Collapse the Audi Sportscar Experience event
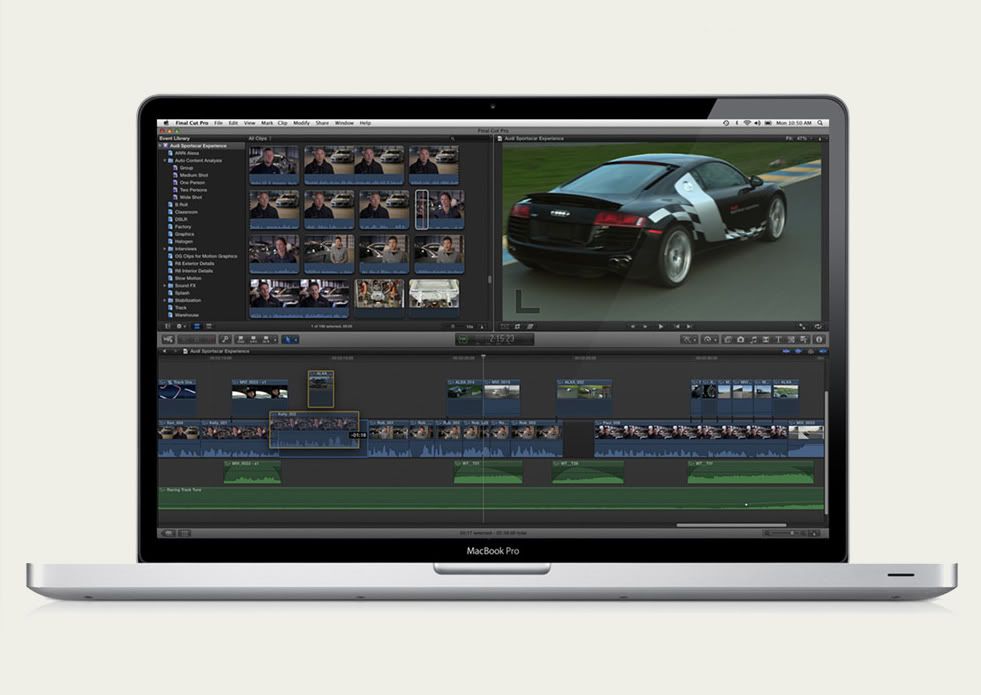 (160, 146)
